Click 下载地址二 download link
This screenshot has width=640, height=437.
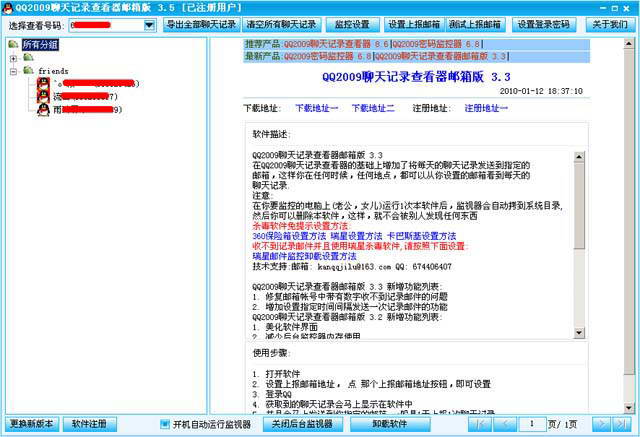[x=373, y=109]
